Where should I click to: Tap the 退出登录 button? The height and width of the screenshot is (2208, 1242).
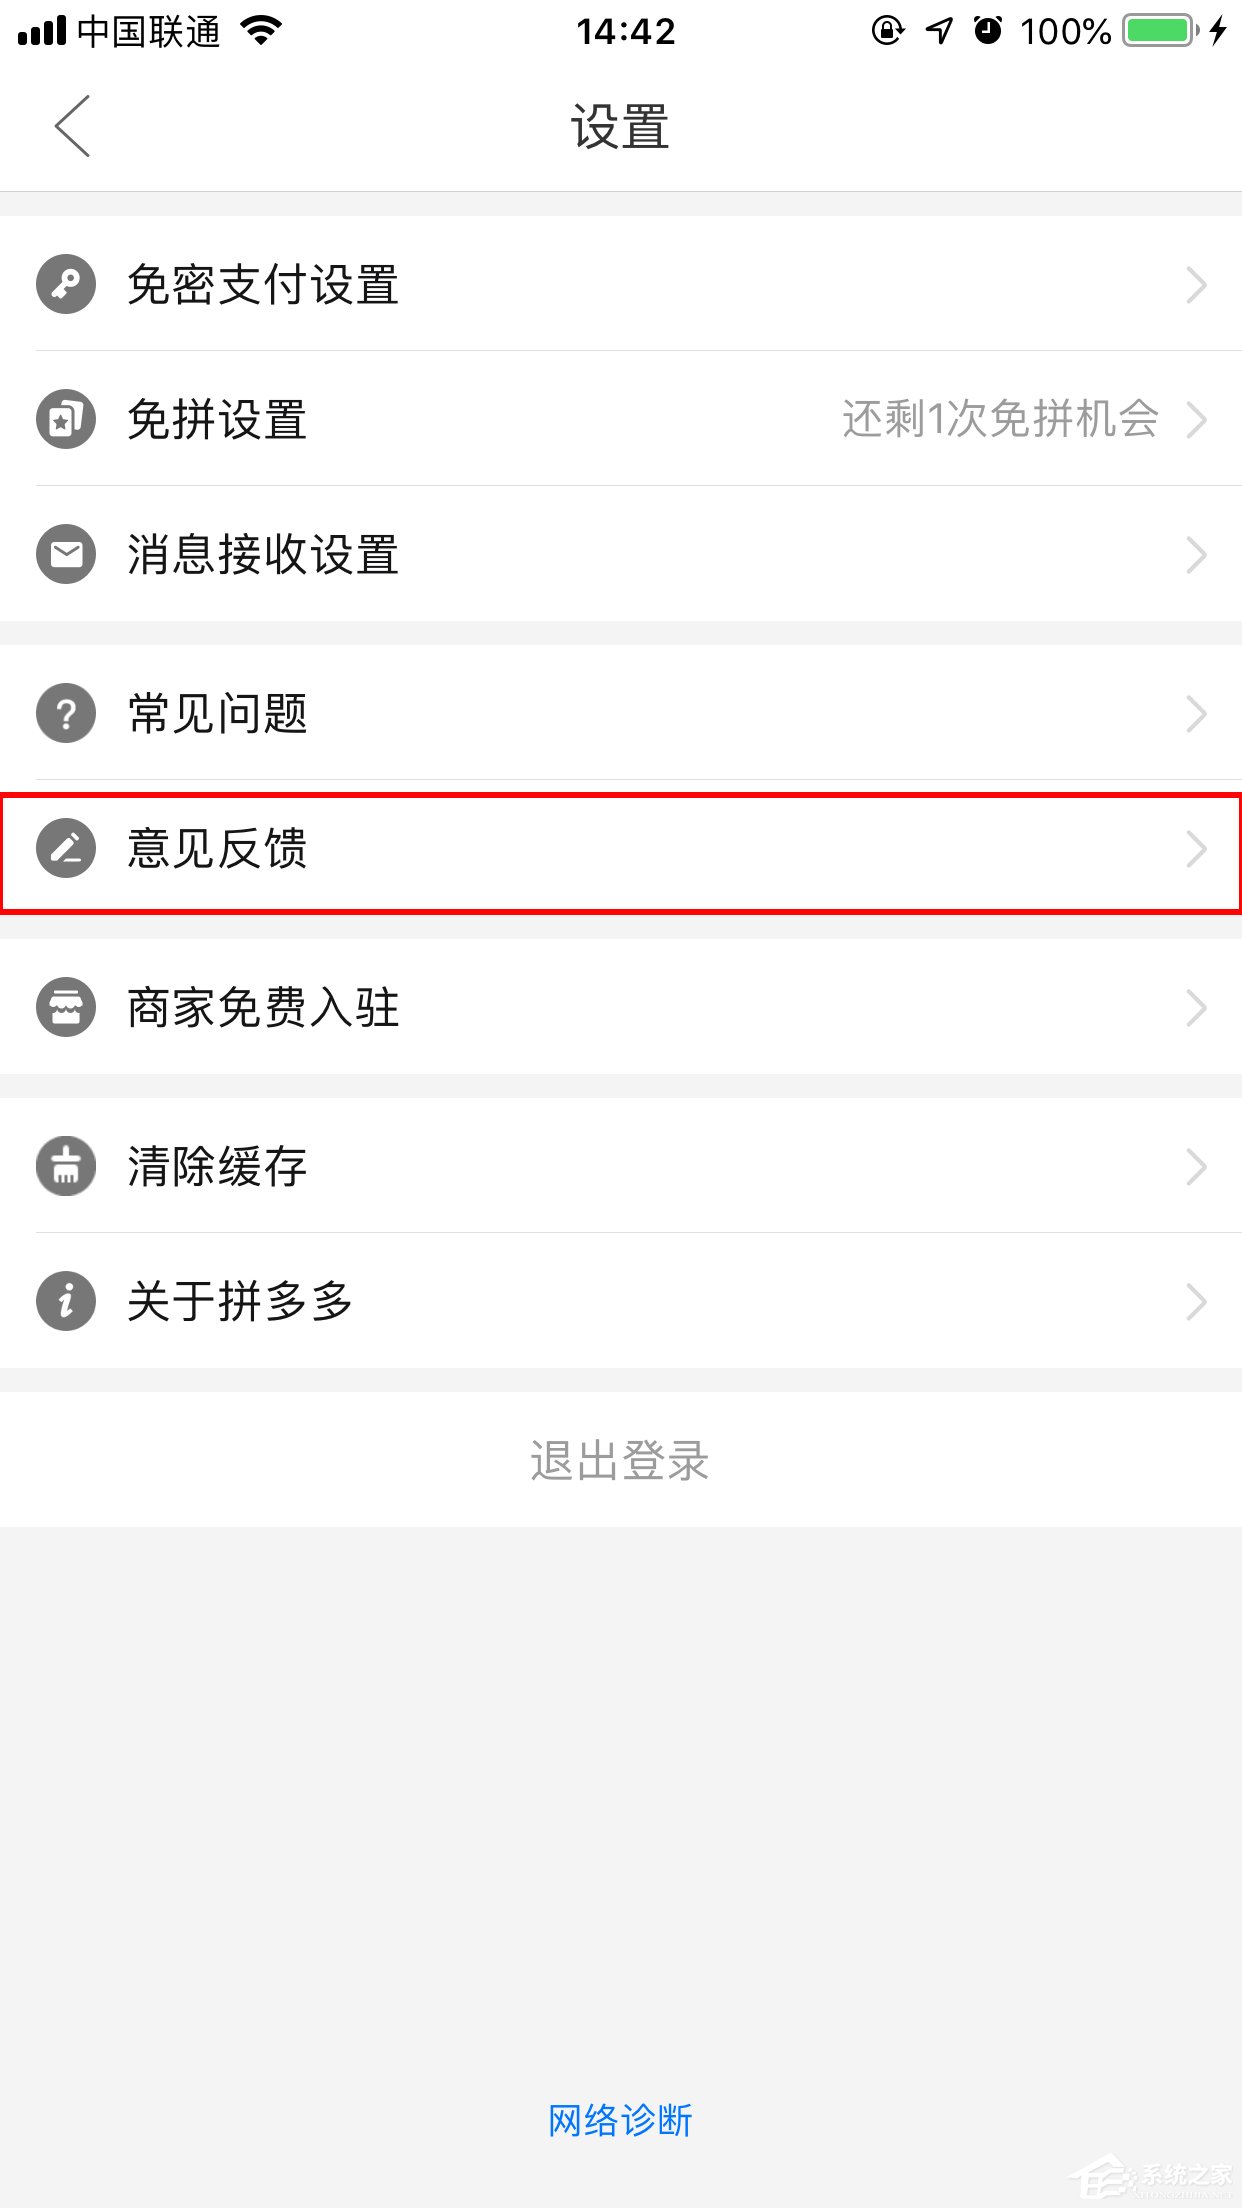tap(620, 1460)
